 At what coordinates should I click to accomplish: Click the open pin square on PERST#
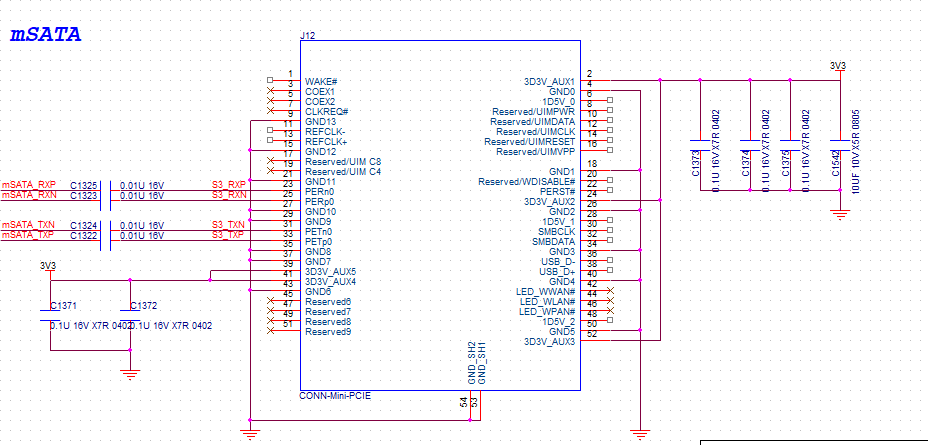pyautogui.click(x=610, y=191)
